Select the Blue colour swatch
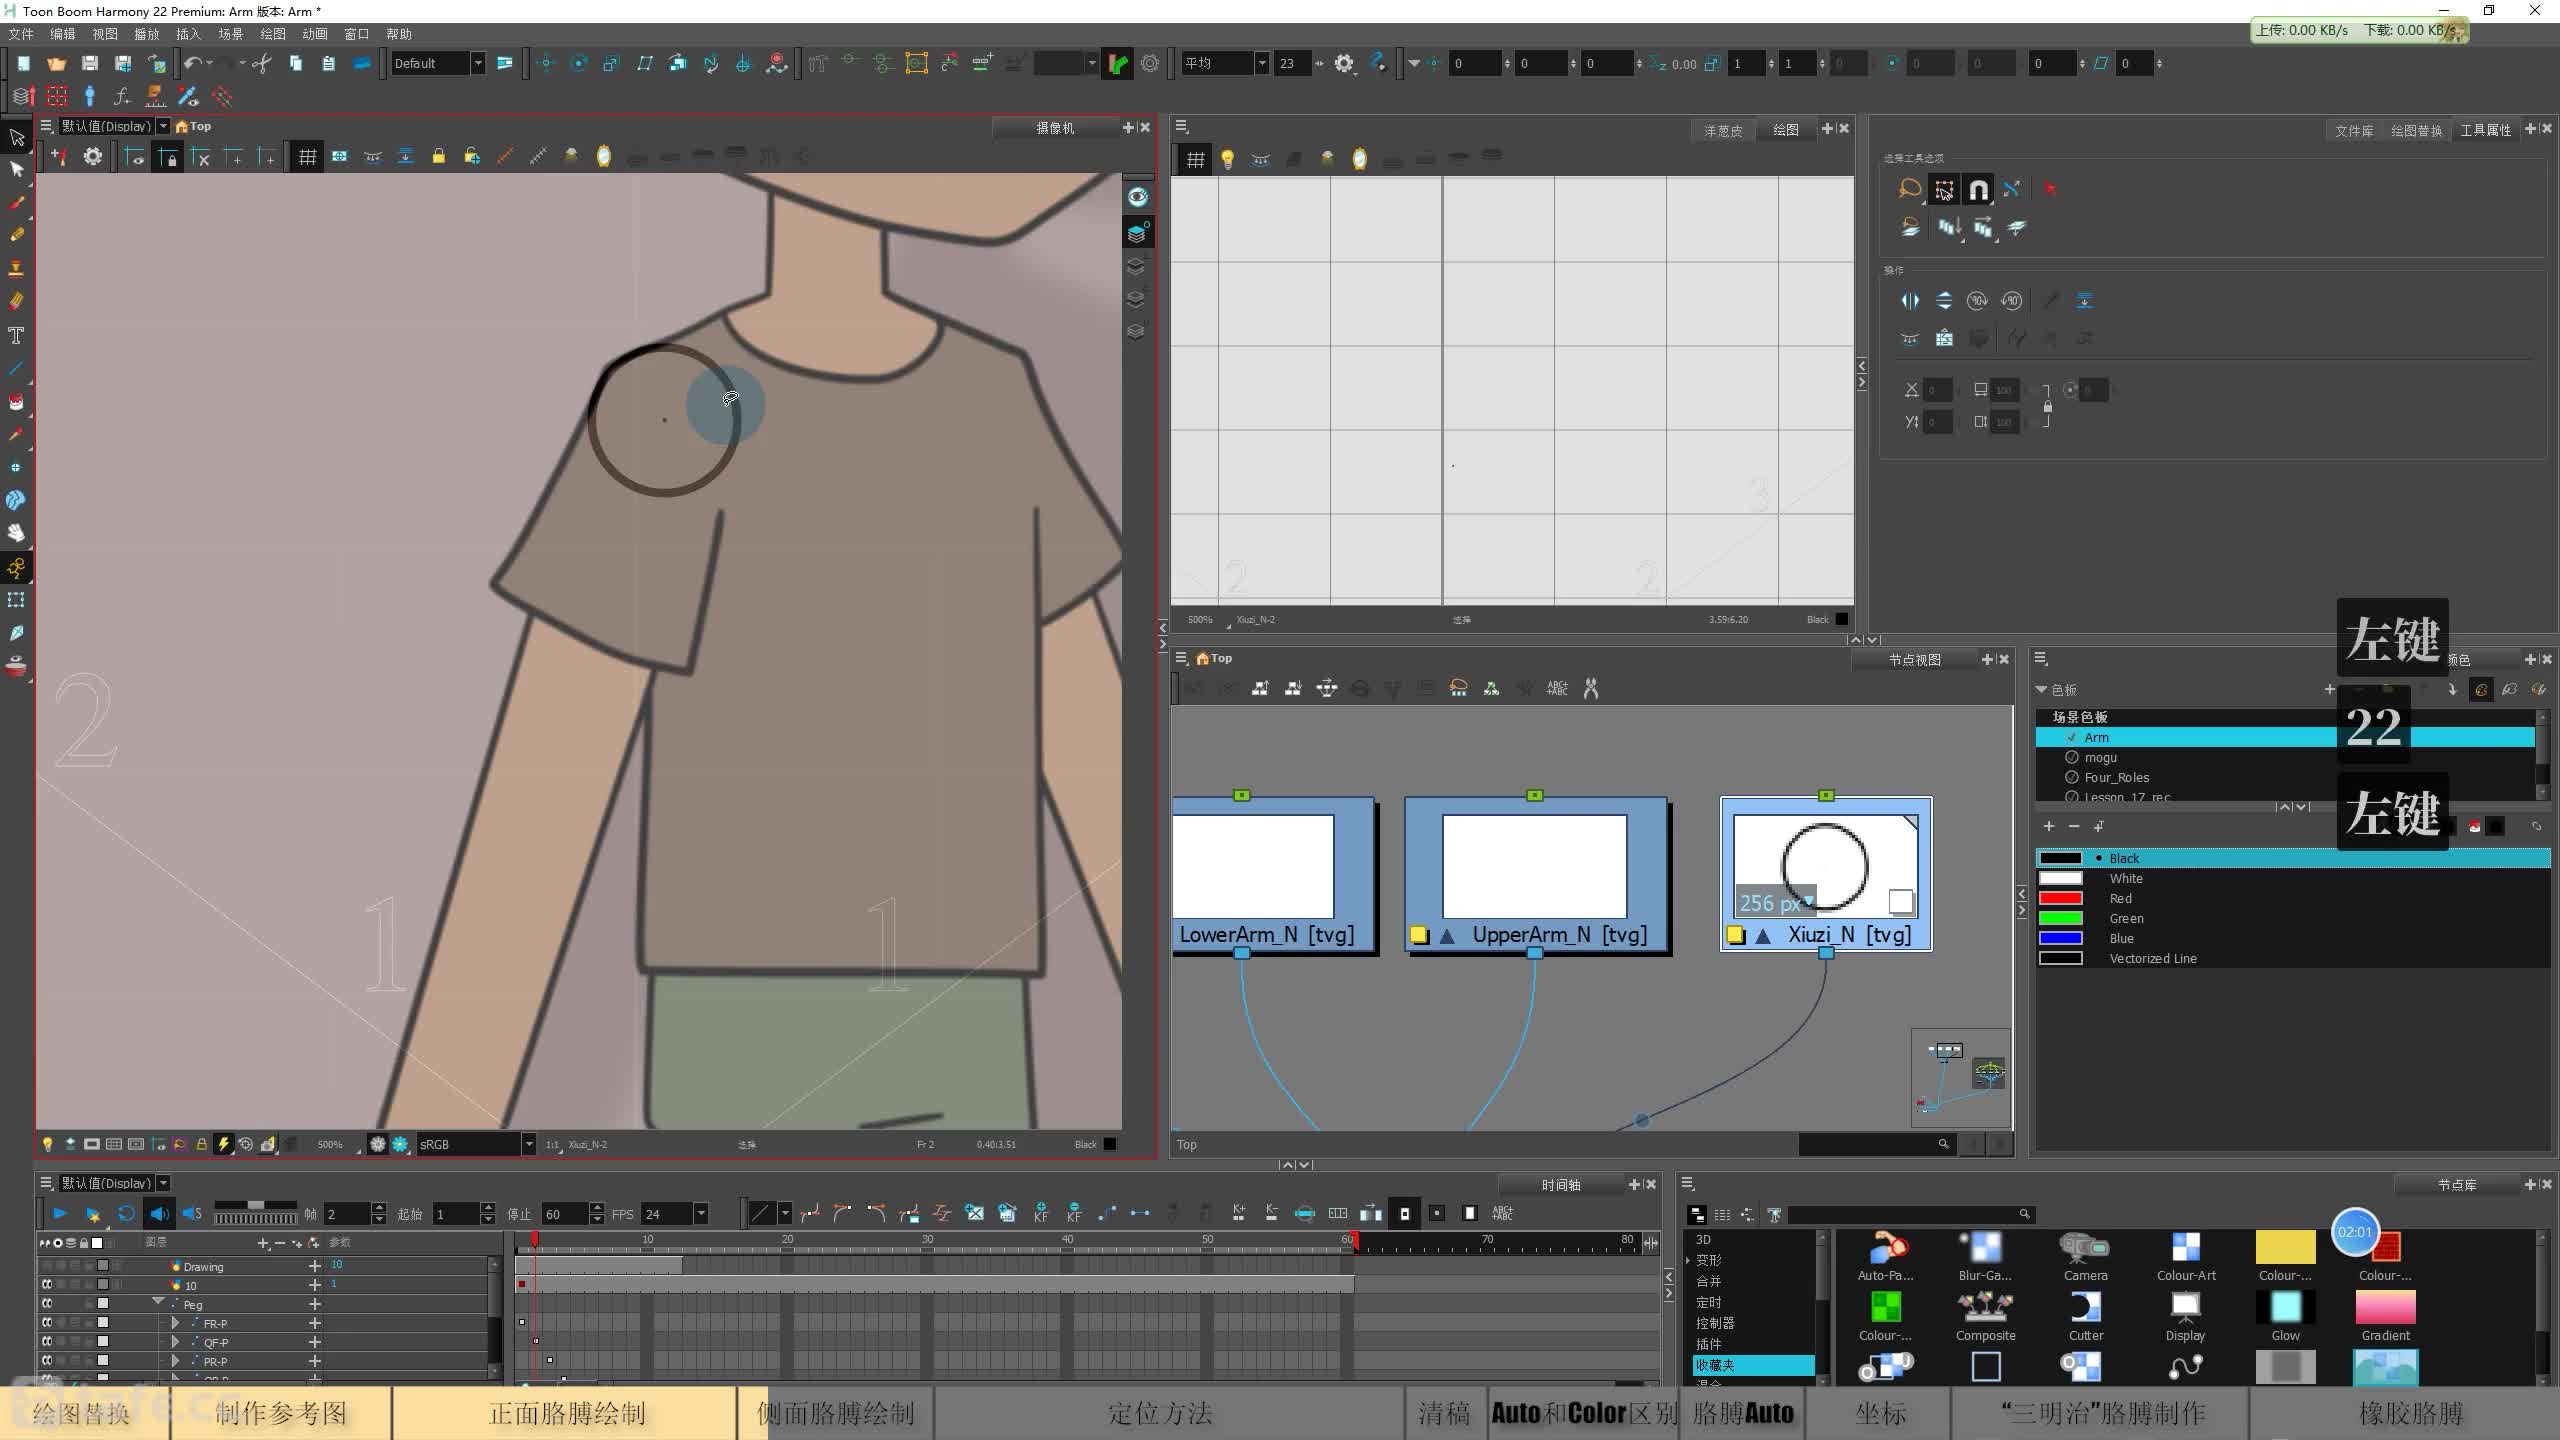Screen dimensions: 2560x1440 pyautogui.click(x=2060, y=938)
